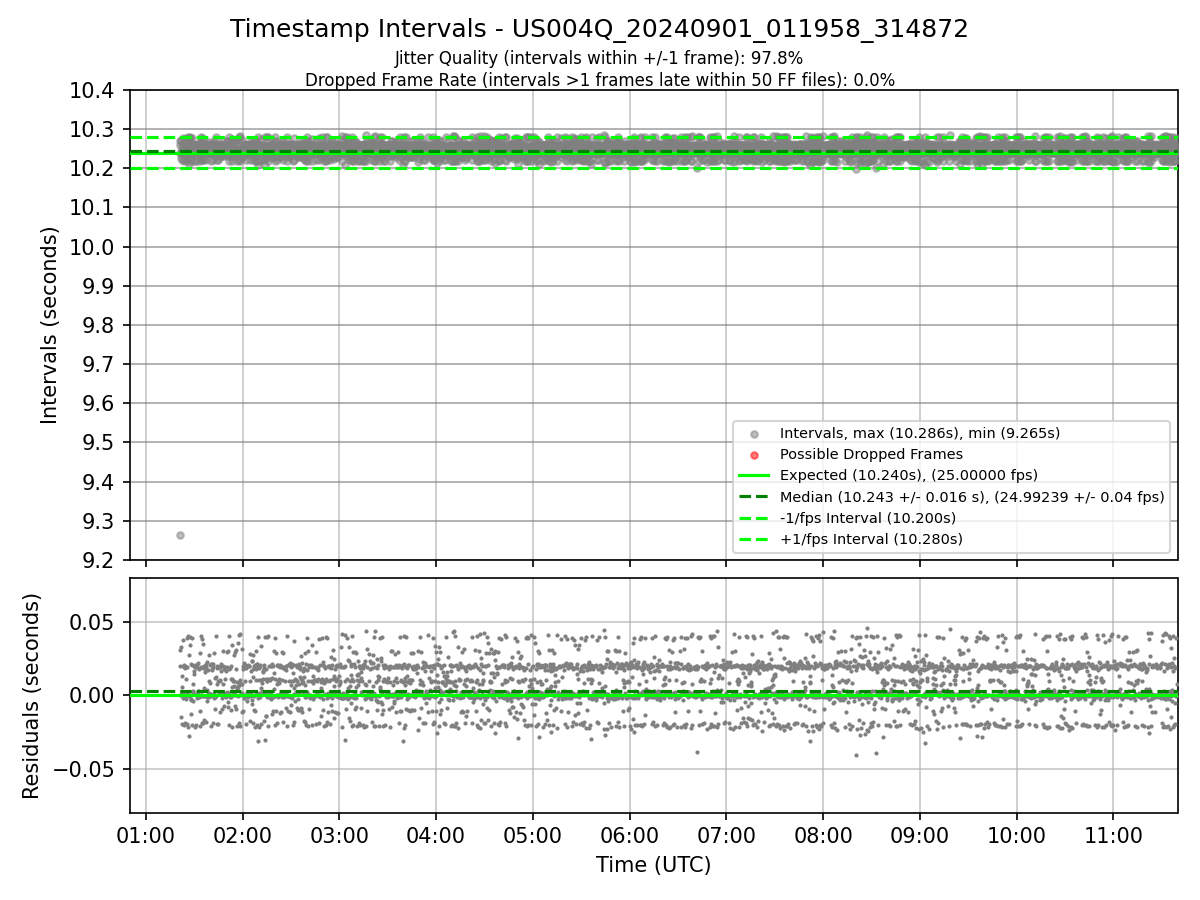Image resolution: width=1200 pixels, height=900 pixels.
Task: Click the '01:00' x-axis tick label
Action: click(146, 835)
